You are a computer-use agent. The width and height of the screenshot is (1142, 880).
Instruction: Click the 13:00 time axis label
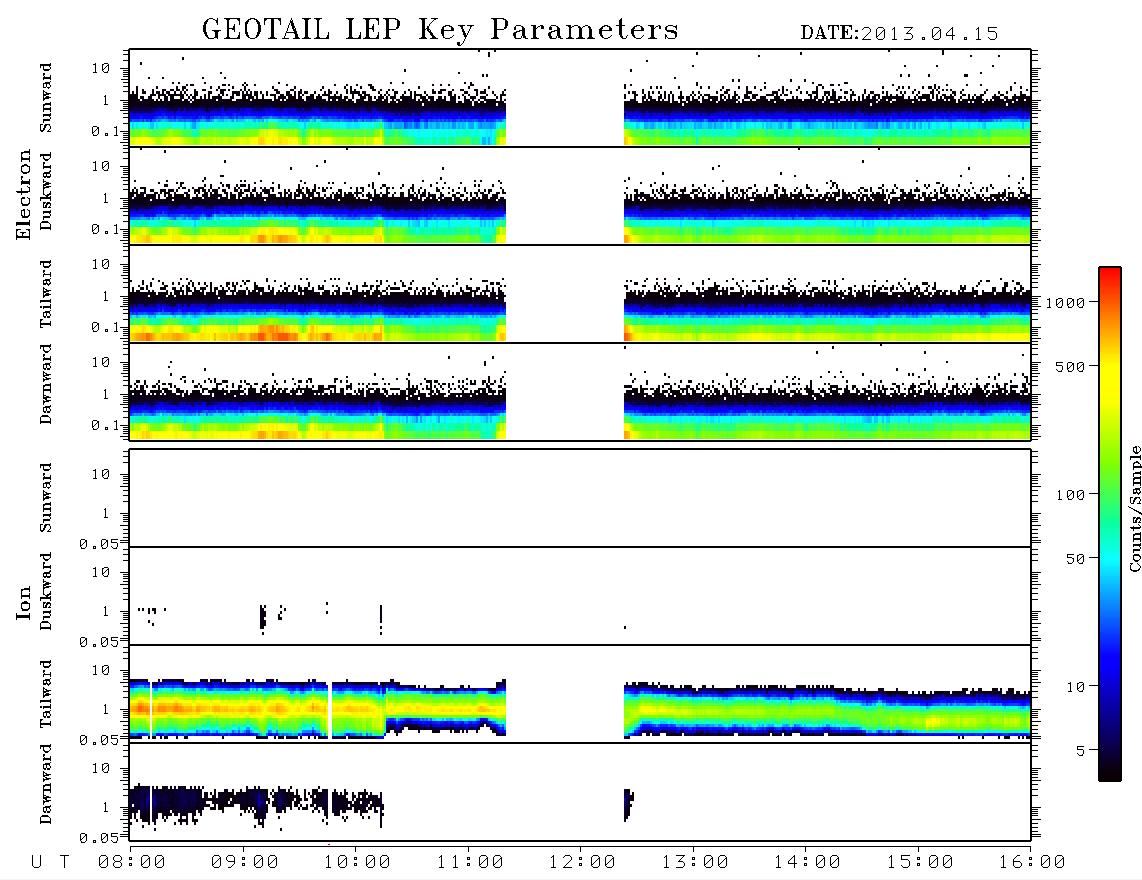(695, 862)
